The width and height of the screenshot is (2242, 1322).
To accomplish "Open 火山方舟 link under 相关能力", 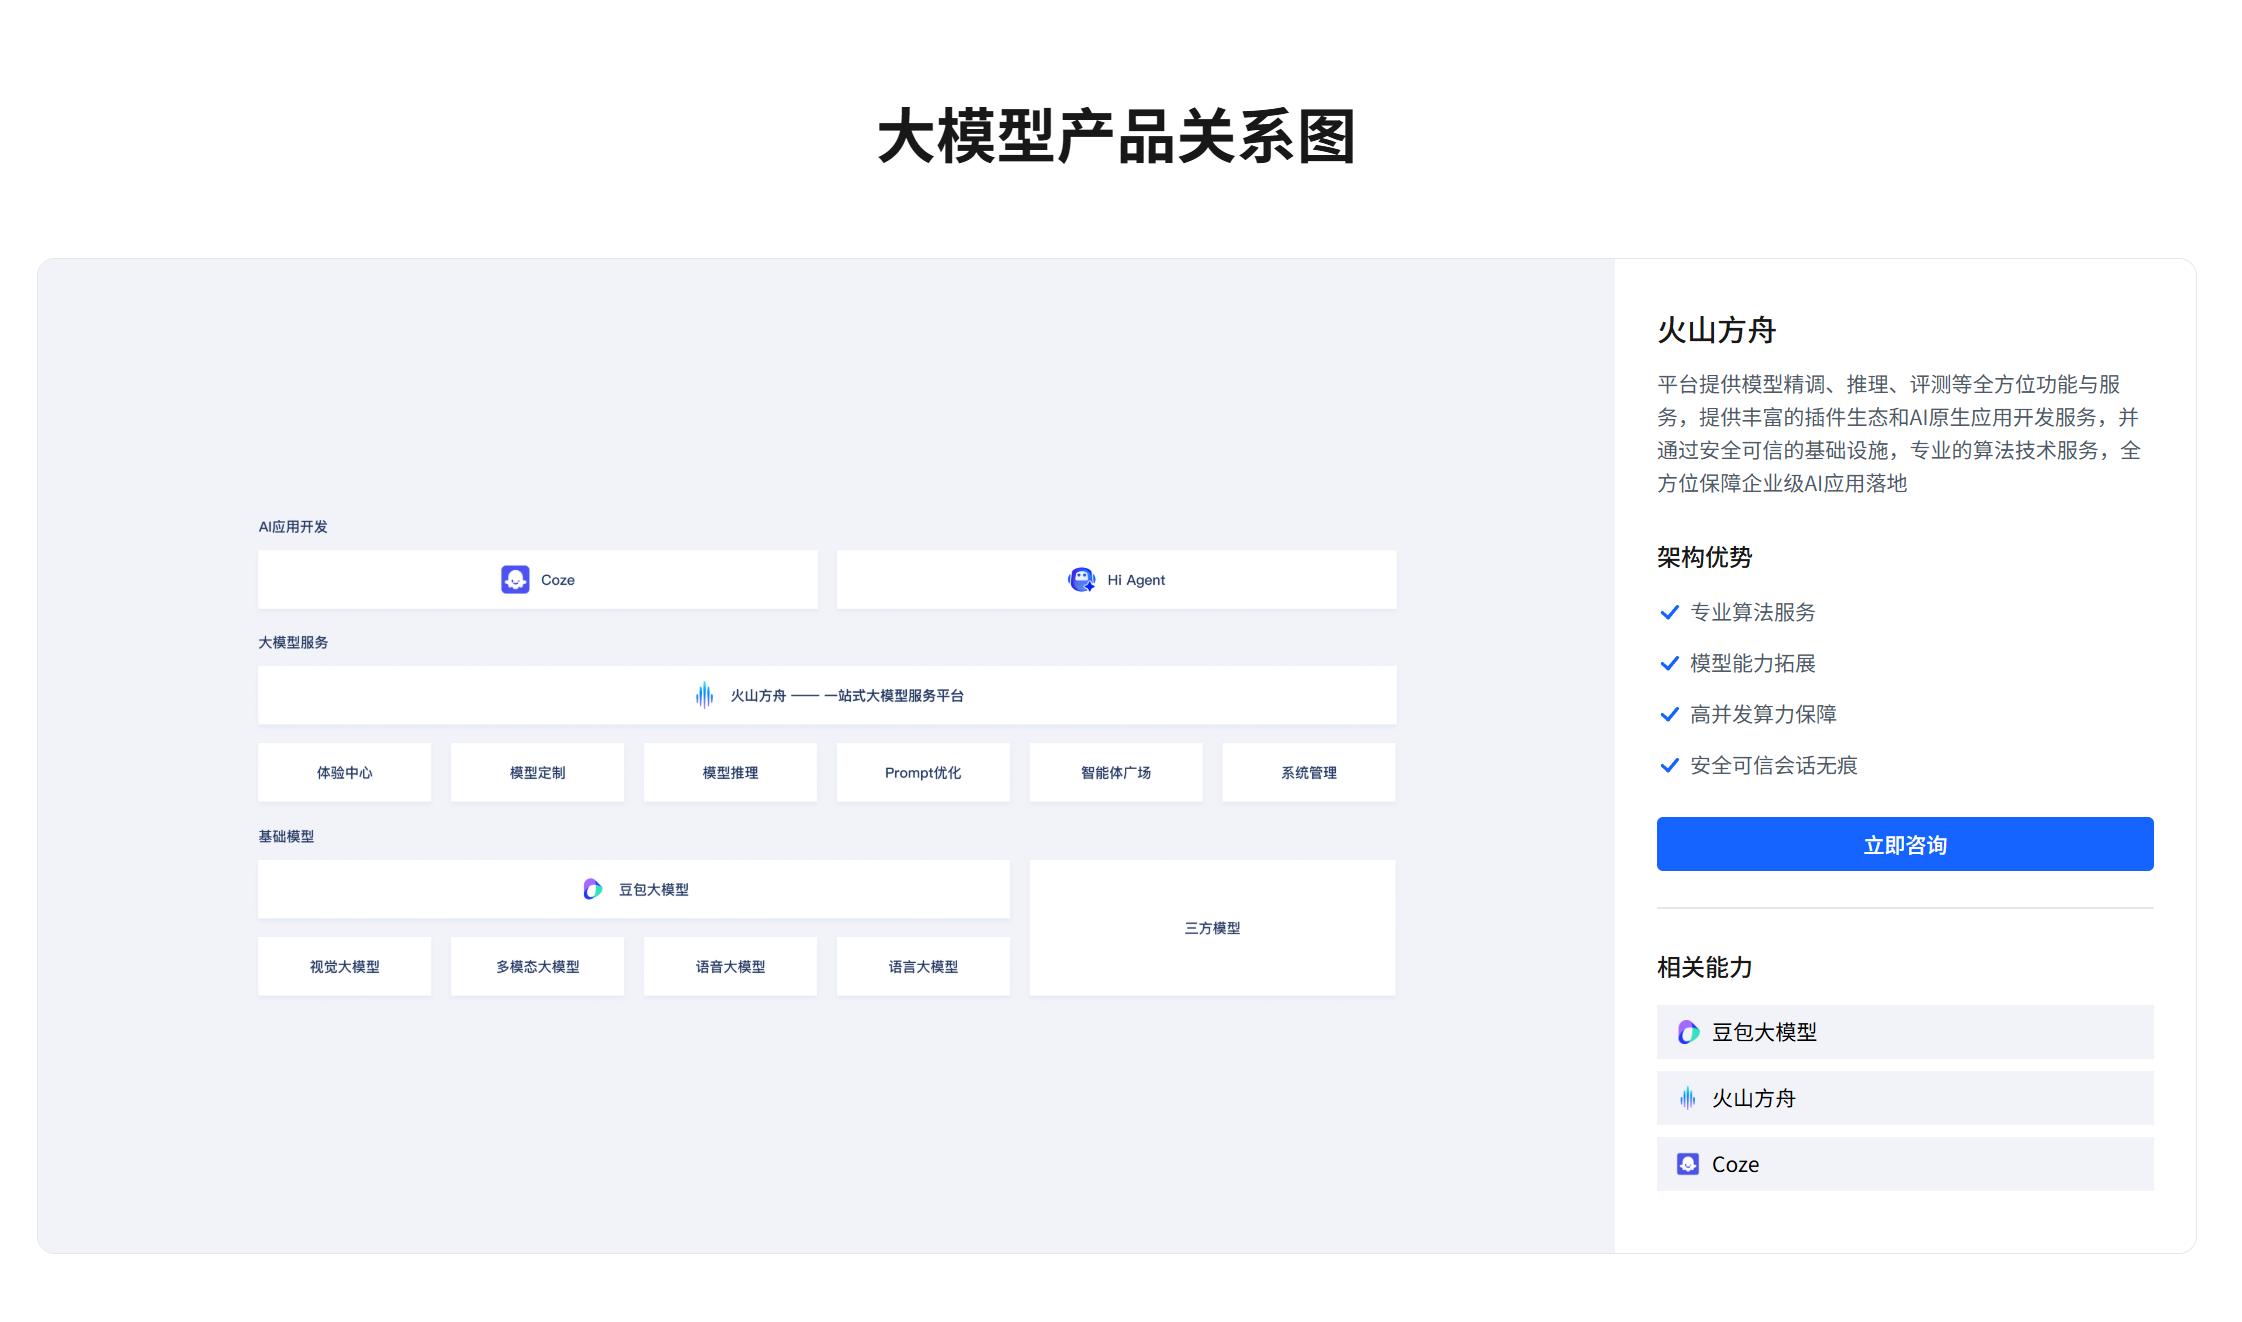I will click(1905, 1098).
